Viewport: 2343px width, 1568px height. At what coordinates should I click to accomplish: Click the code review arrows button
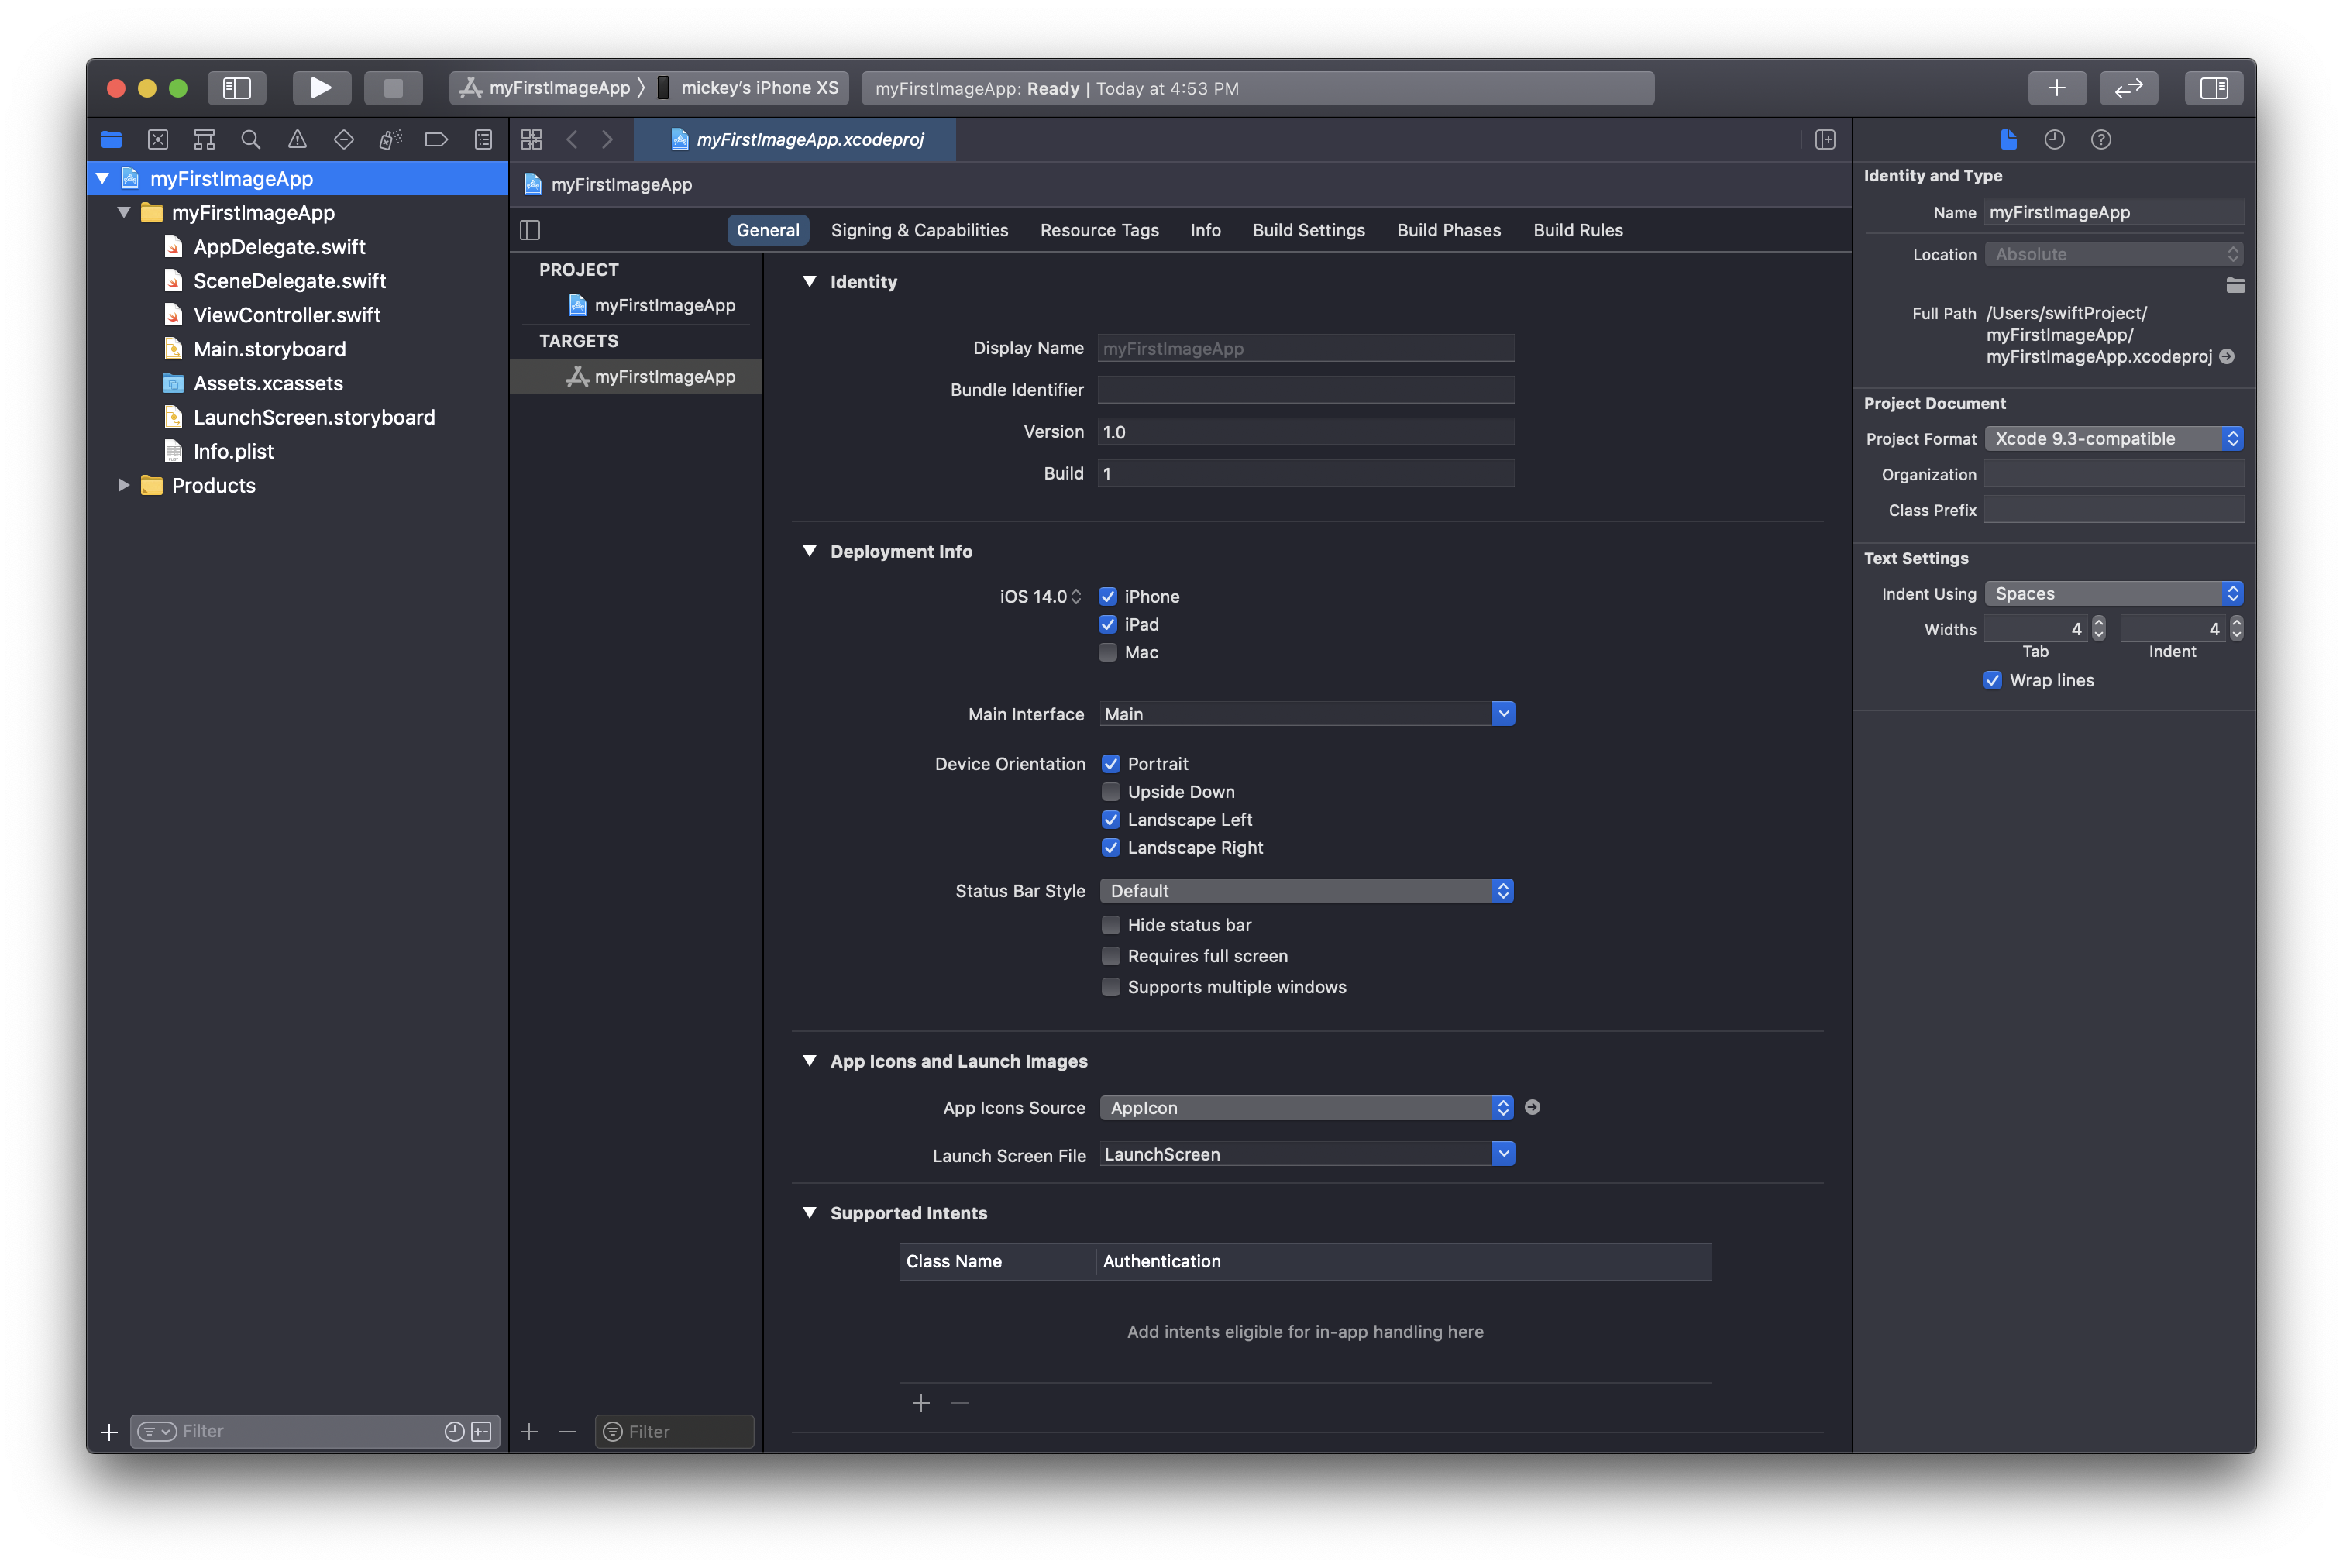pos(2128,88)
